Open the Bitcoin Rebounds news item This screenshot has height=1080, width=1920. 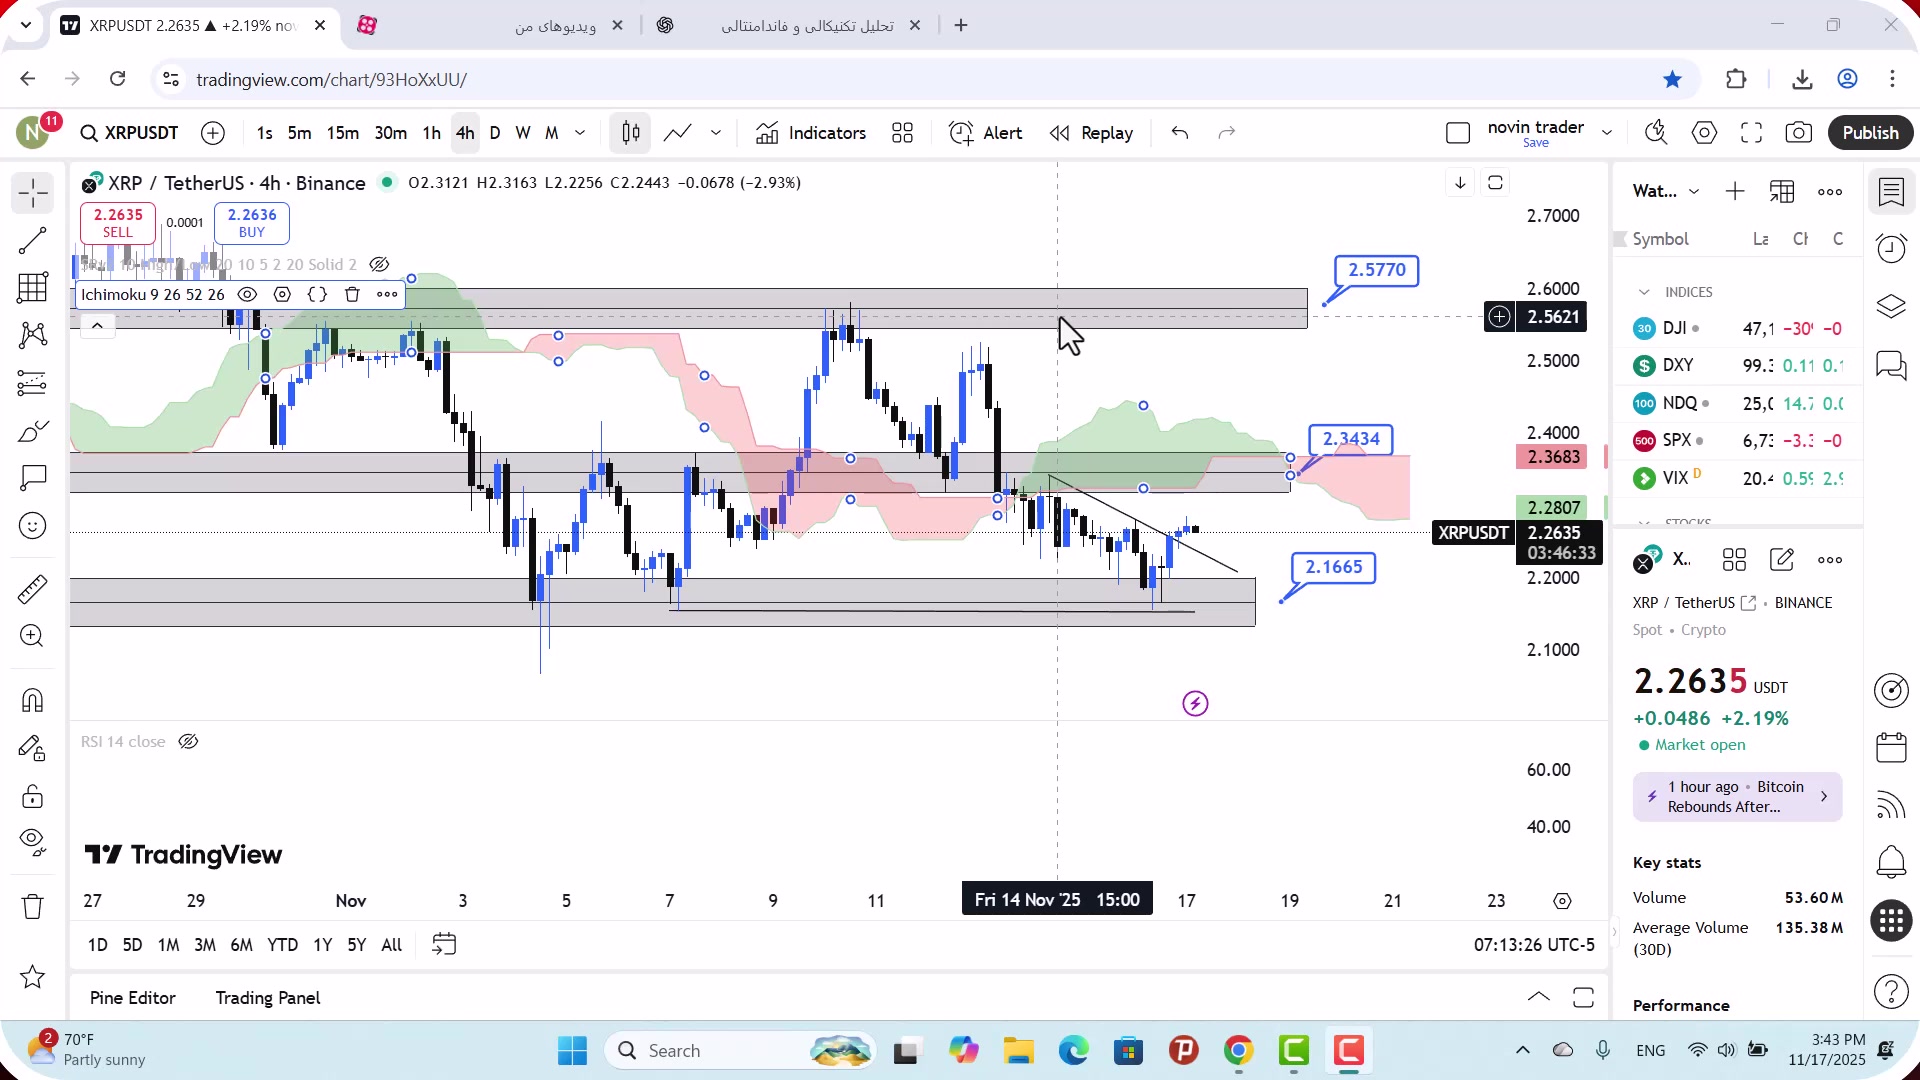click(x=1737, y=797)
